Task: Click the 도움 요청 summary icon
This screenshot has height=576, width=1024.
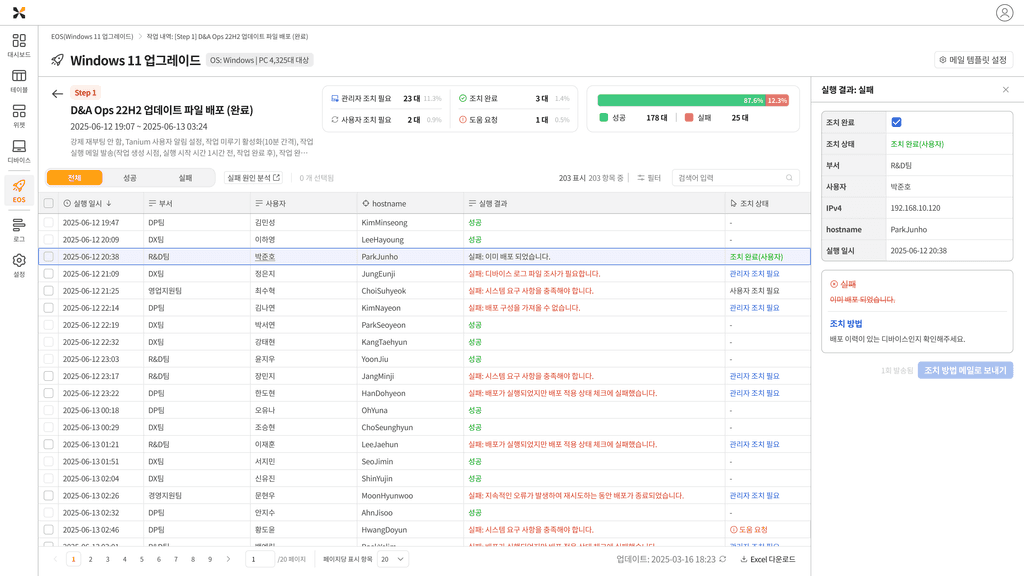Action: pos(462,120)
